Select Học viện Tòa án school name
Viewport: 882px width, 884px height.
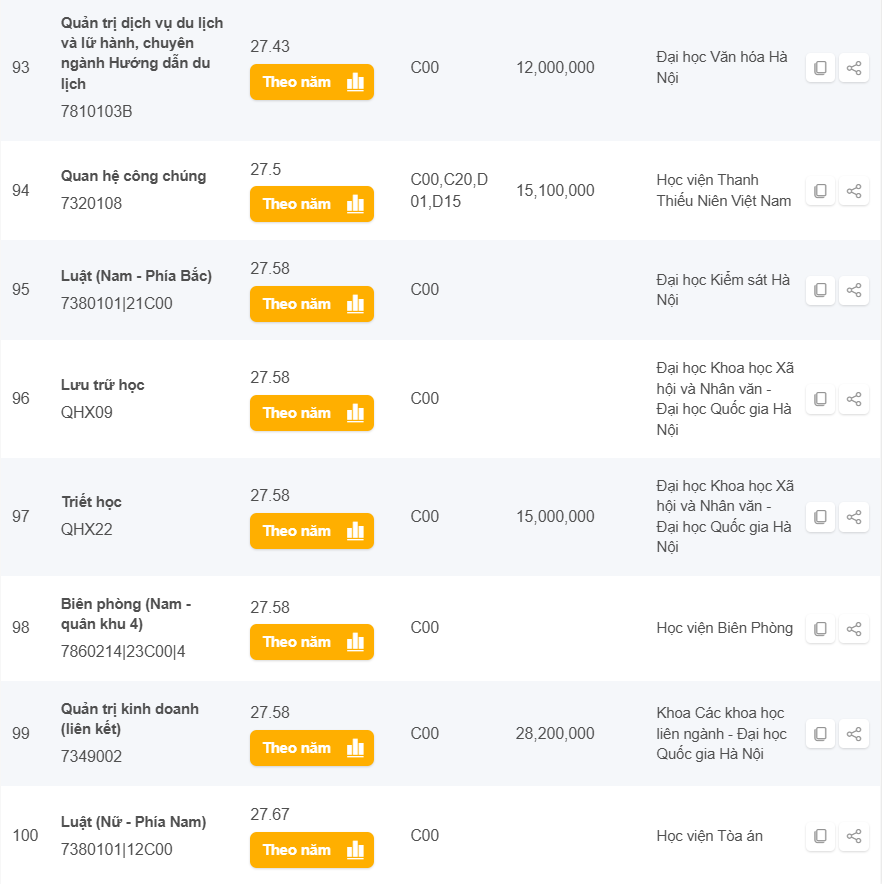[709, 835]
